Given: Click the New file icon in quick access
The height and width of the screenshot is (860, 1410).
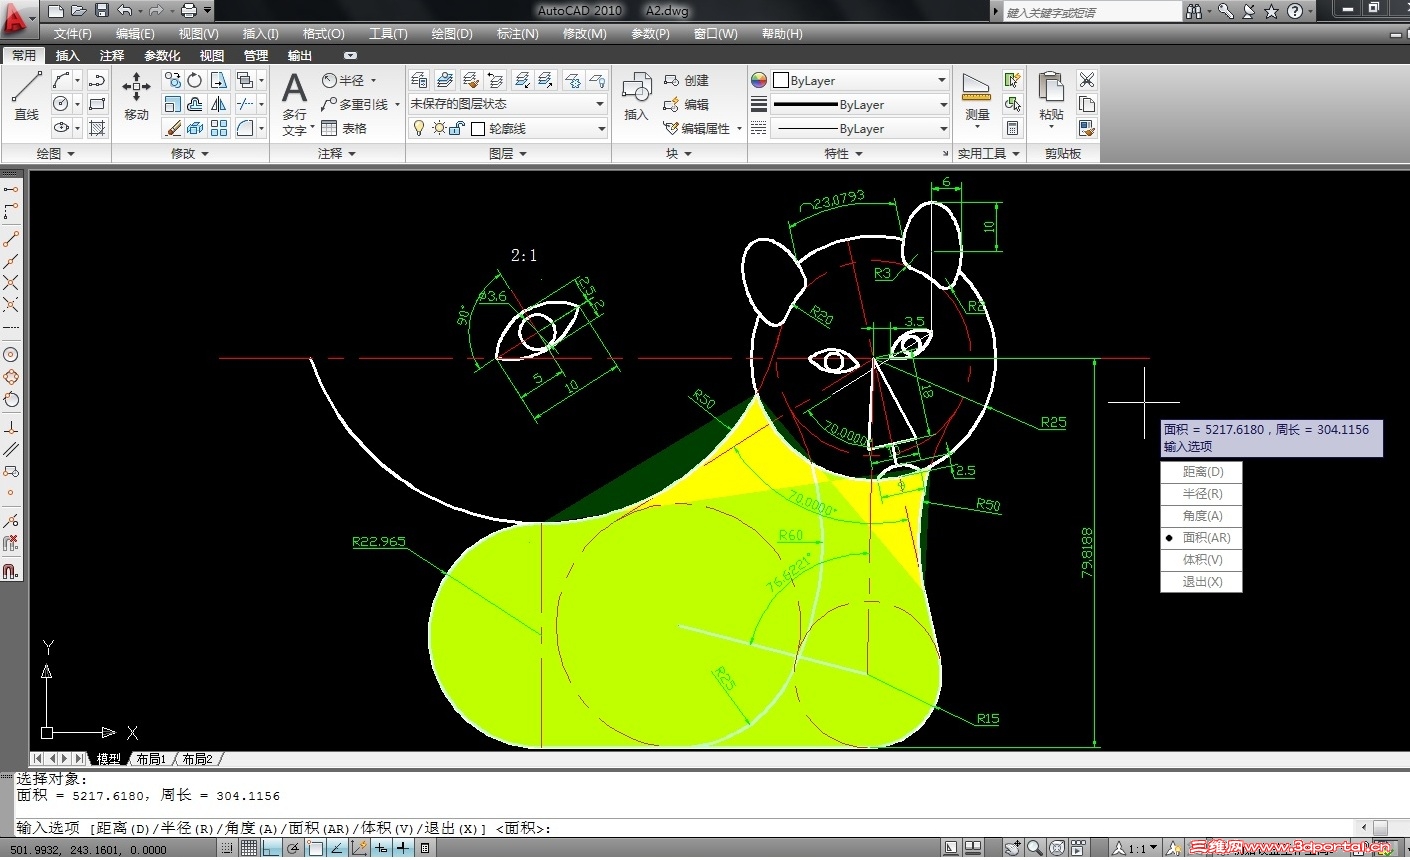Looking at the screenshot, I should tap(55, 11).
